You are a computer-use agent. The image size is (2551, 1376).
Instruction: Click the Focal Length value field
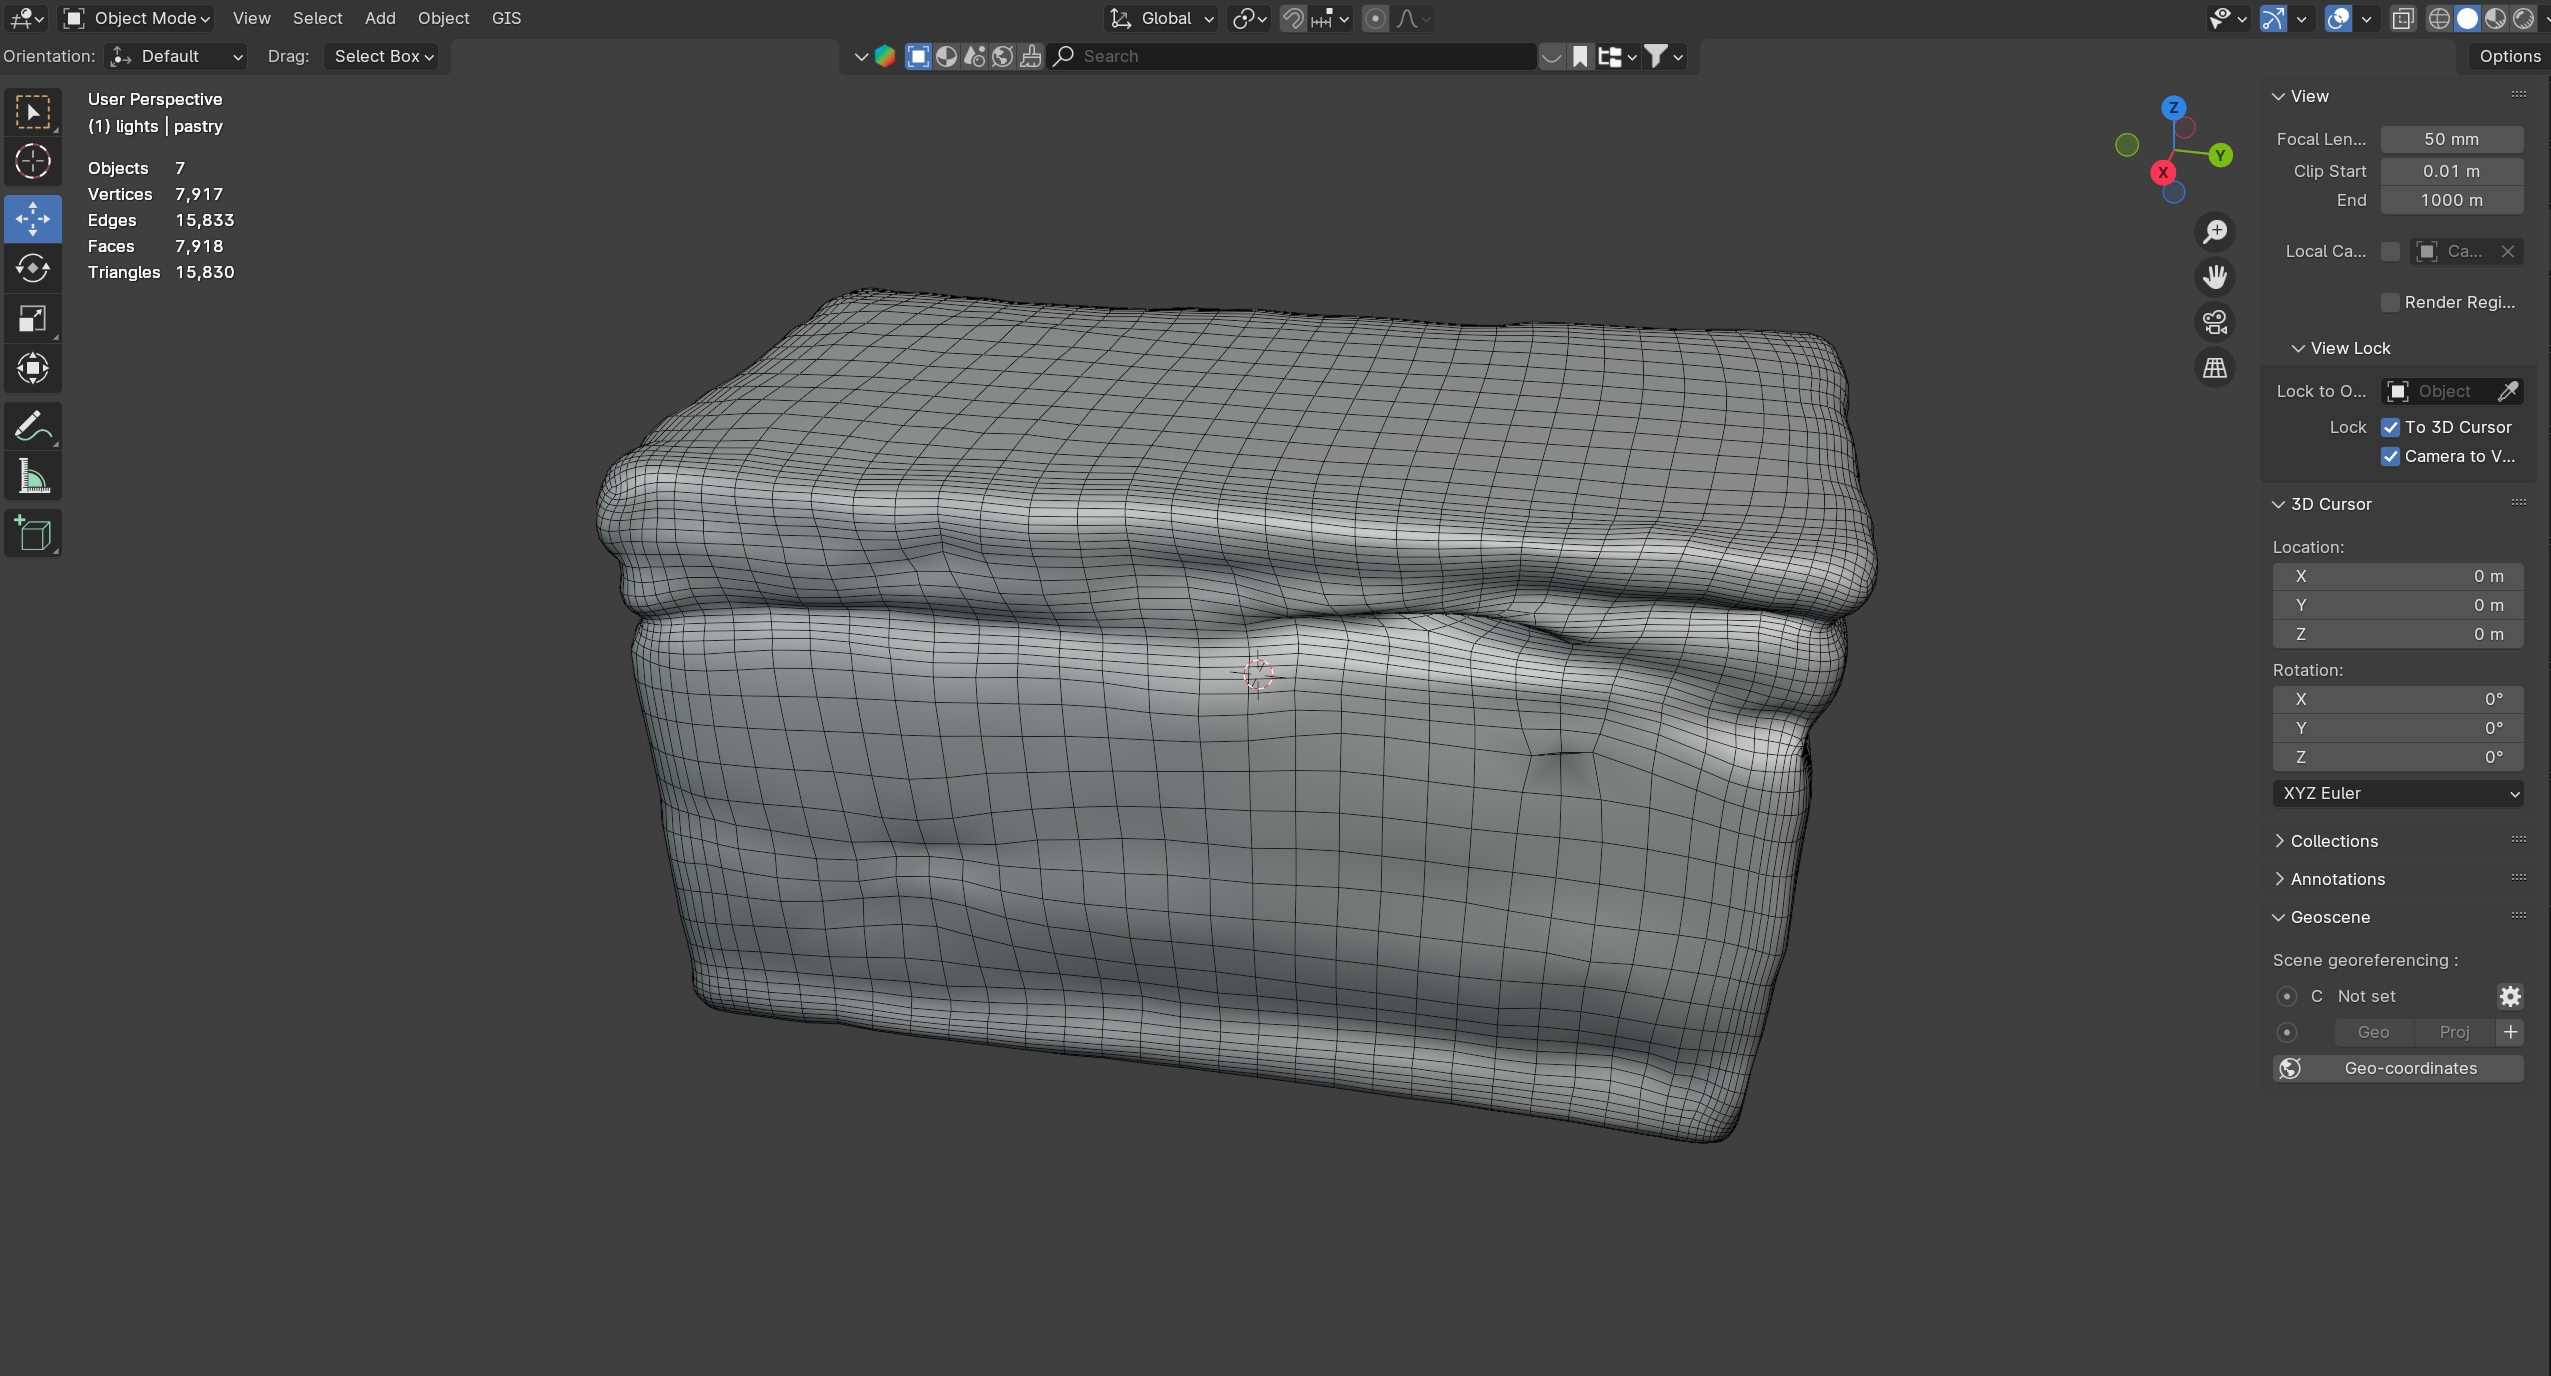coord(2450,139)
